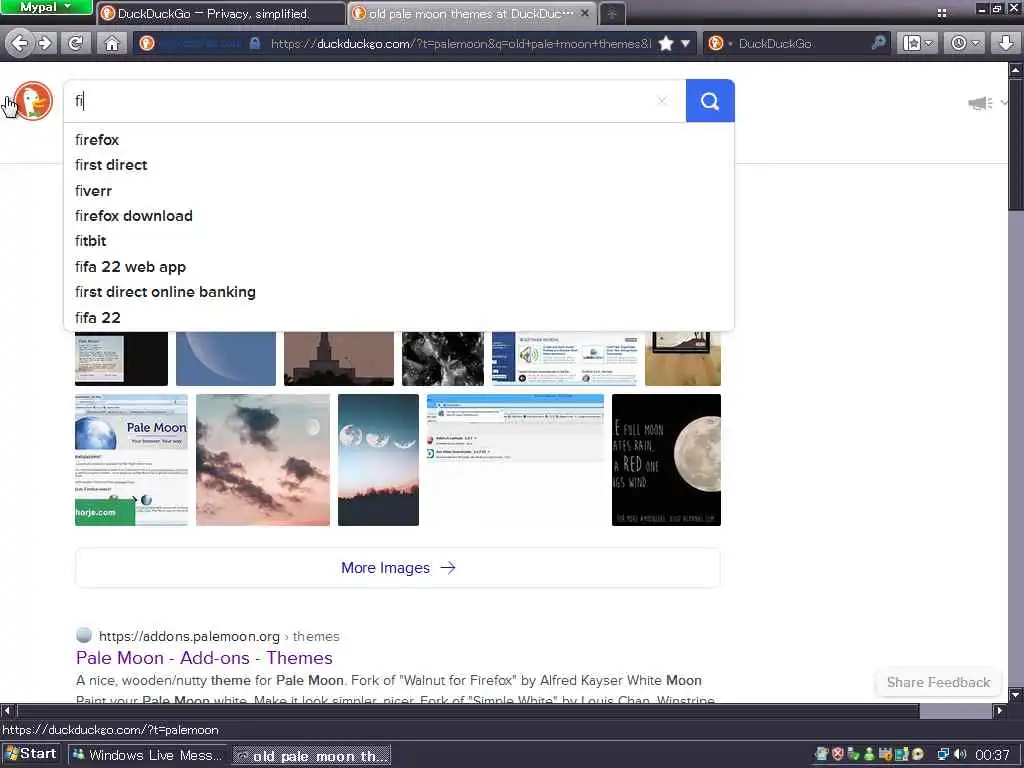
Task: Click the Share Feedback button
Action: (938, 682)
